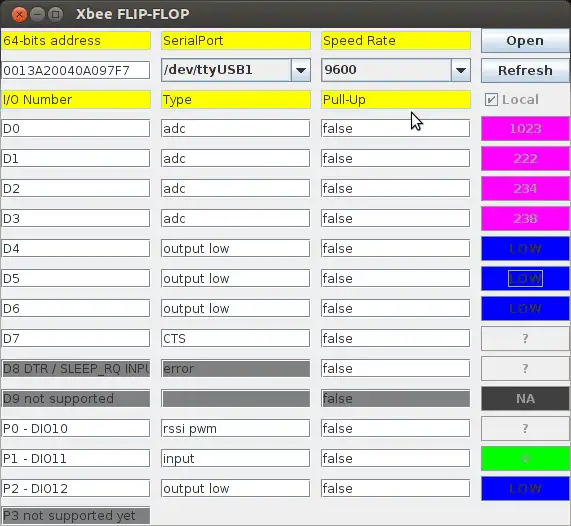Click the 'P3 not supported yet' field

76,516
